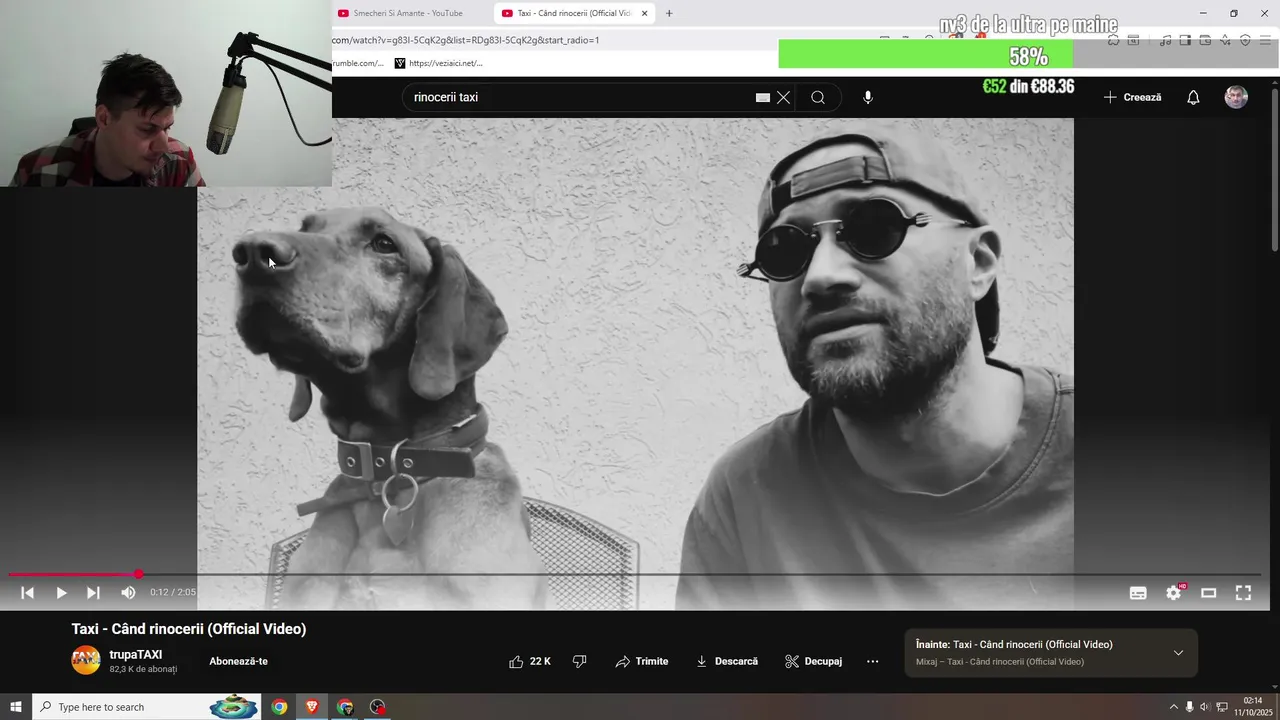
Task: Close the Taxi - Când rinocerii tab
Action: (645, 13)
